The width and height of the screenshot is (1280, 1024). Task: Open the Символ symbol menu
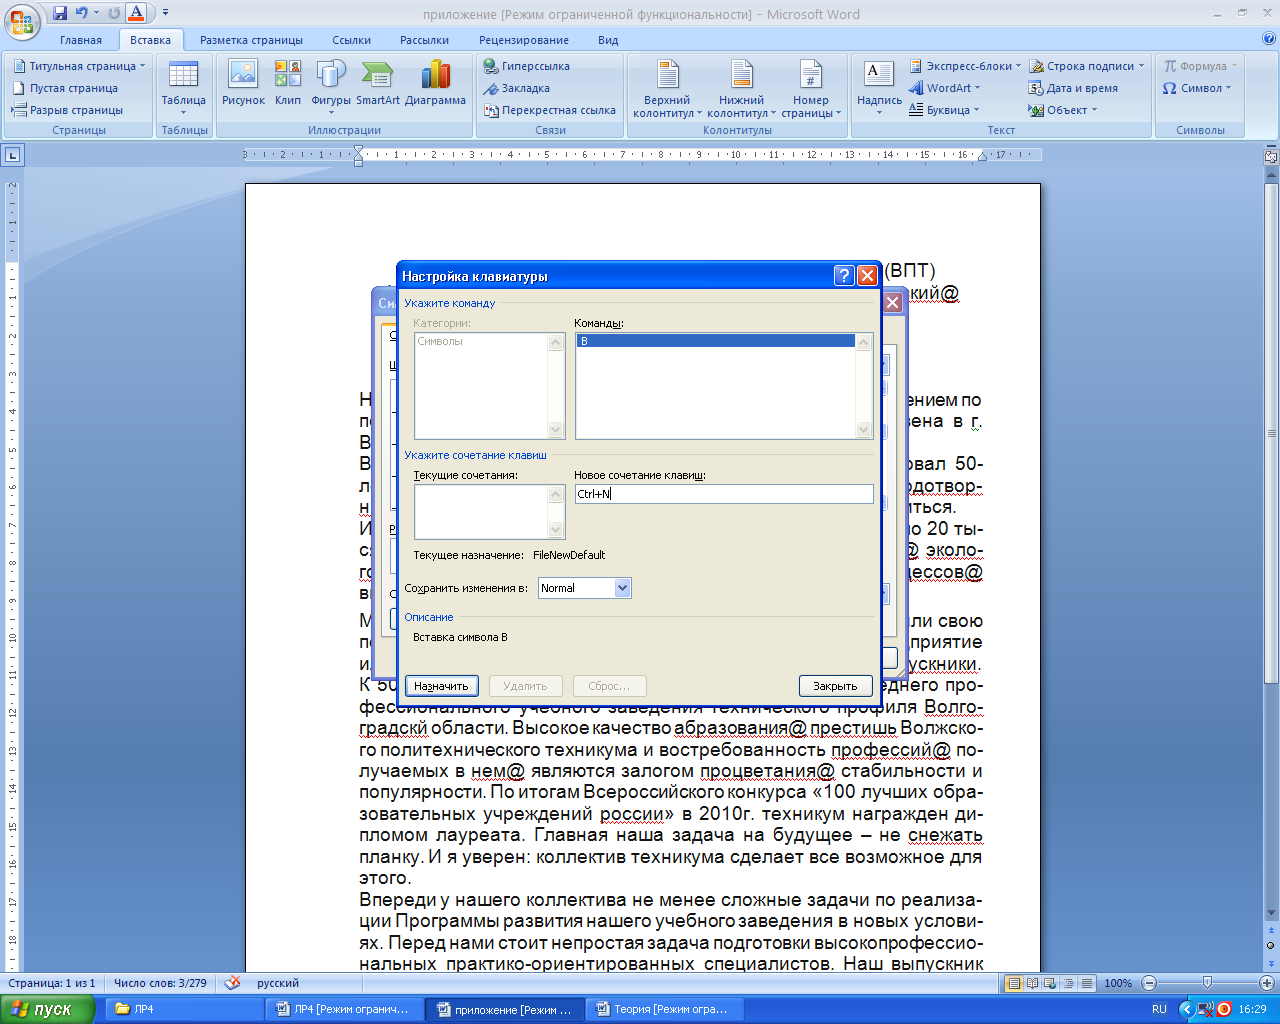(1197, 88)
